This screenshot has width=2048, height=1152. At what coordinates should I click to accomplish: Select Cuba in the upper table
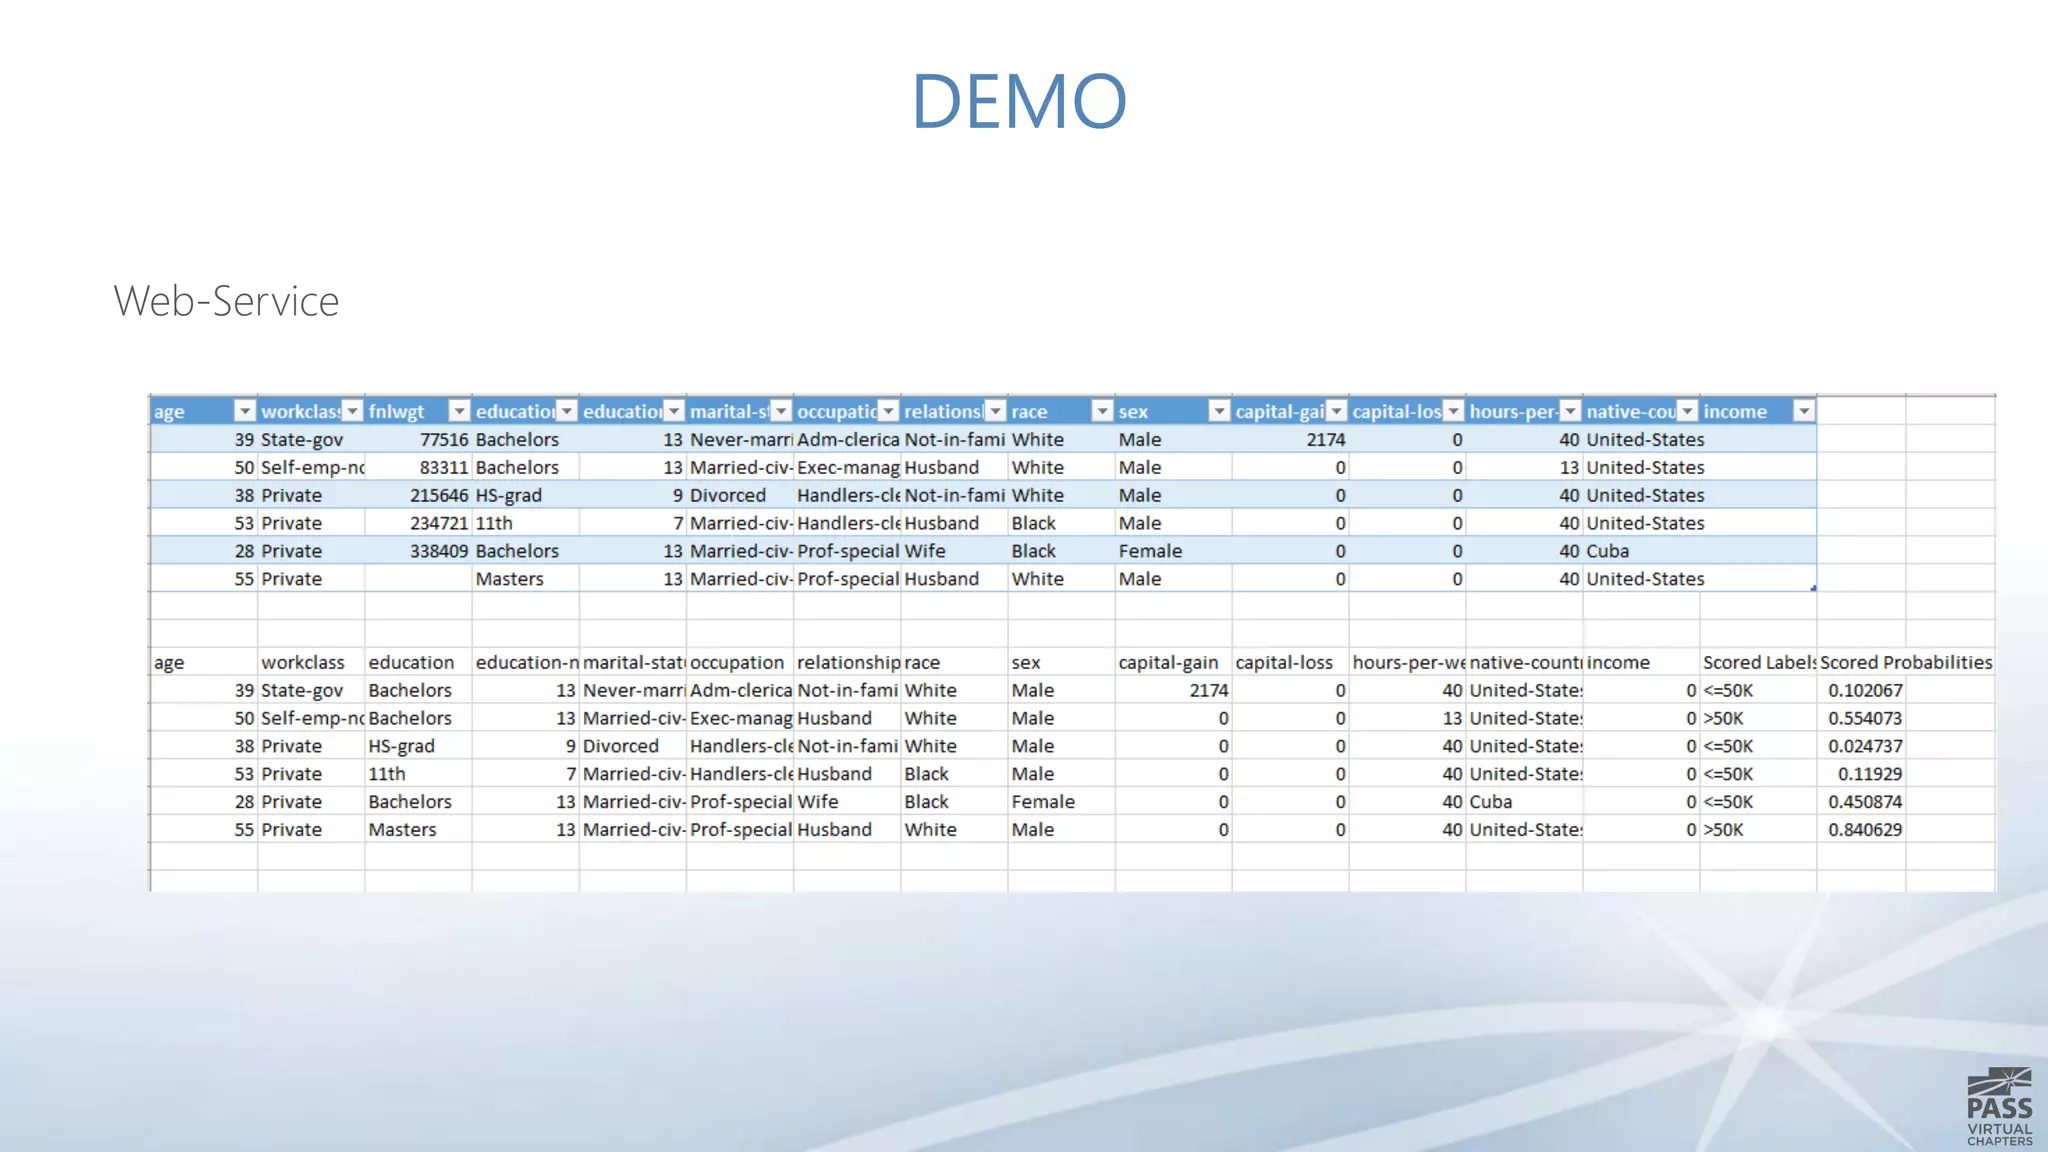point(1641,551)
